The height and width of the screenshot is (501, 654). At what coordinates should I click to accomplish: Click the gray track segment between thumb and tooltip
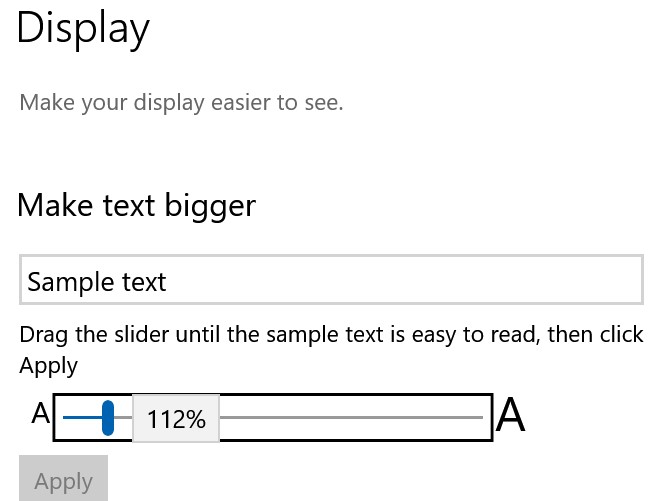[x=123, y=417]
